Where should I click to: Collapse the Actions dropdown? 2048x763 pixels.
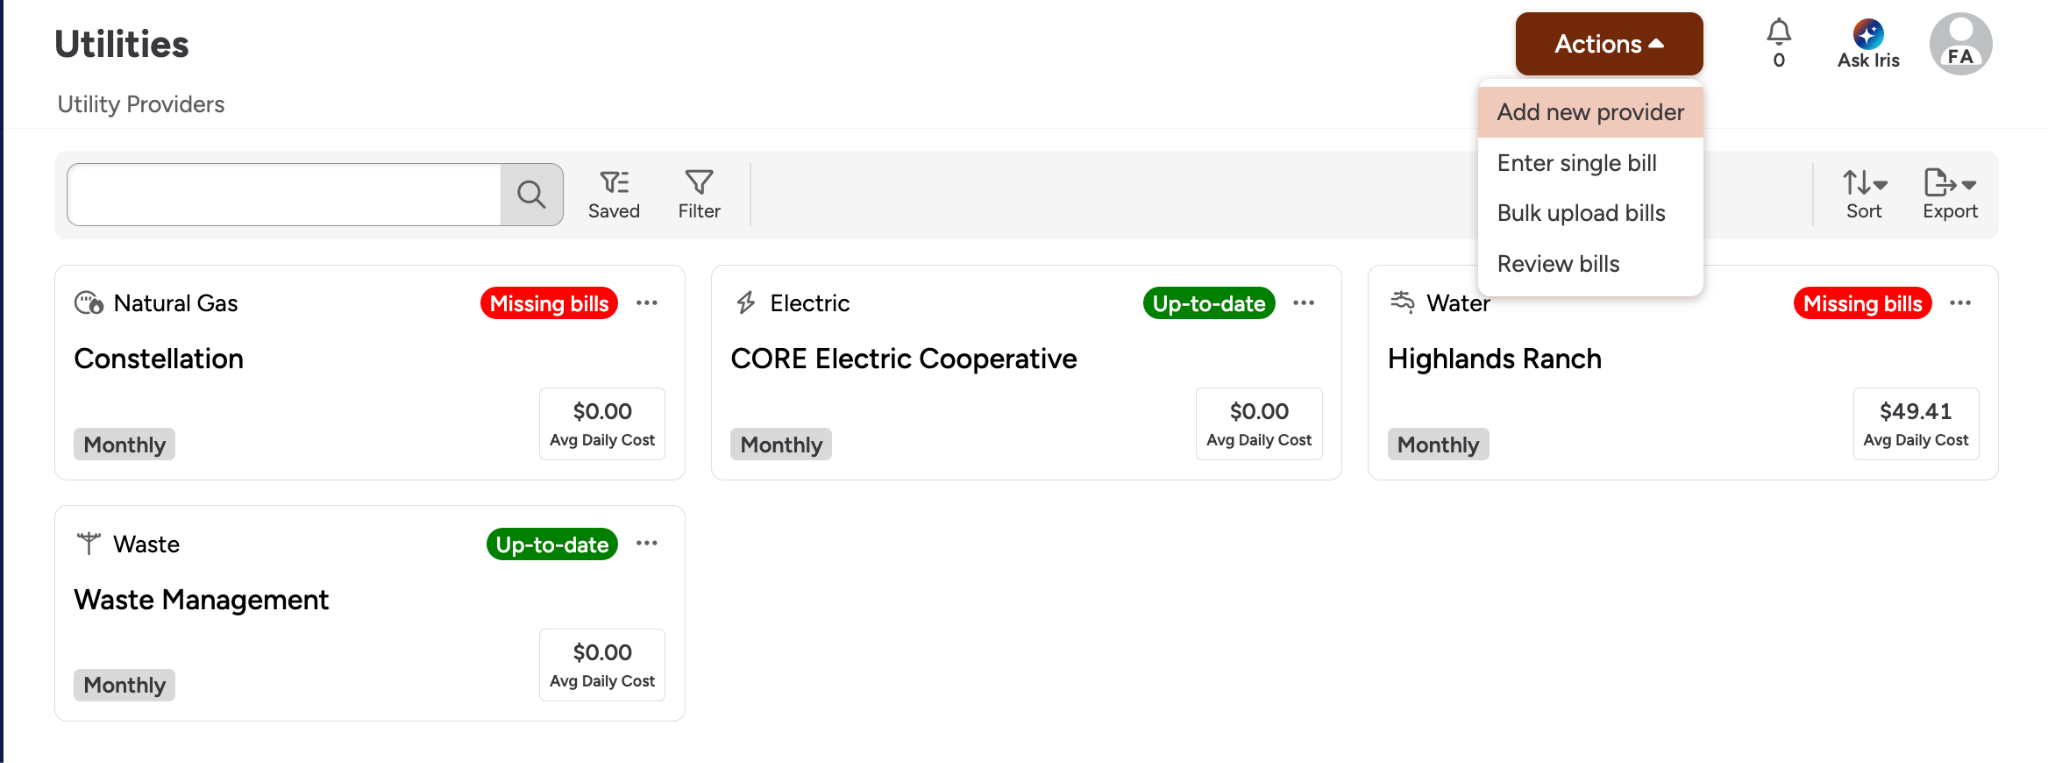tap(1609, 44)
